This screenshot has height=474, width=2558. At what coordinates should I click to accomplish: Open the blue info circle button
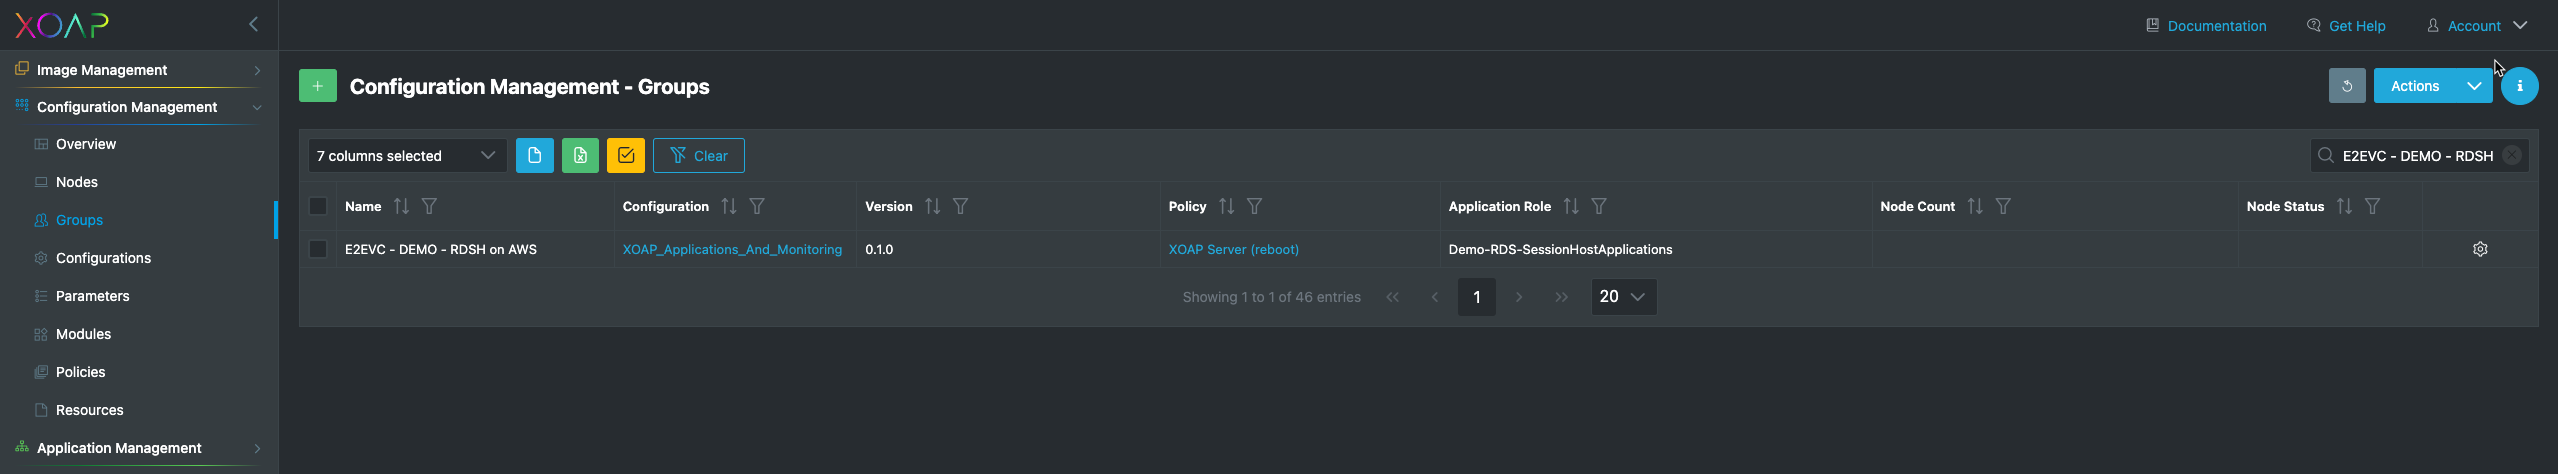2519,86
